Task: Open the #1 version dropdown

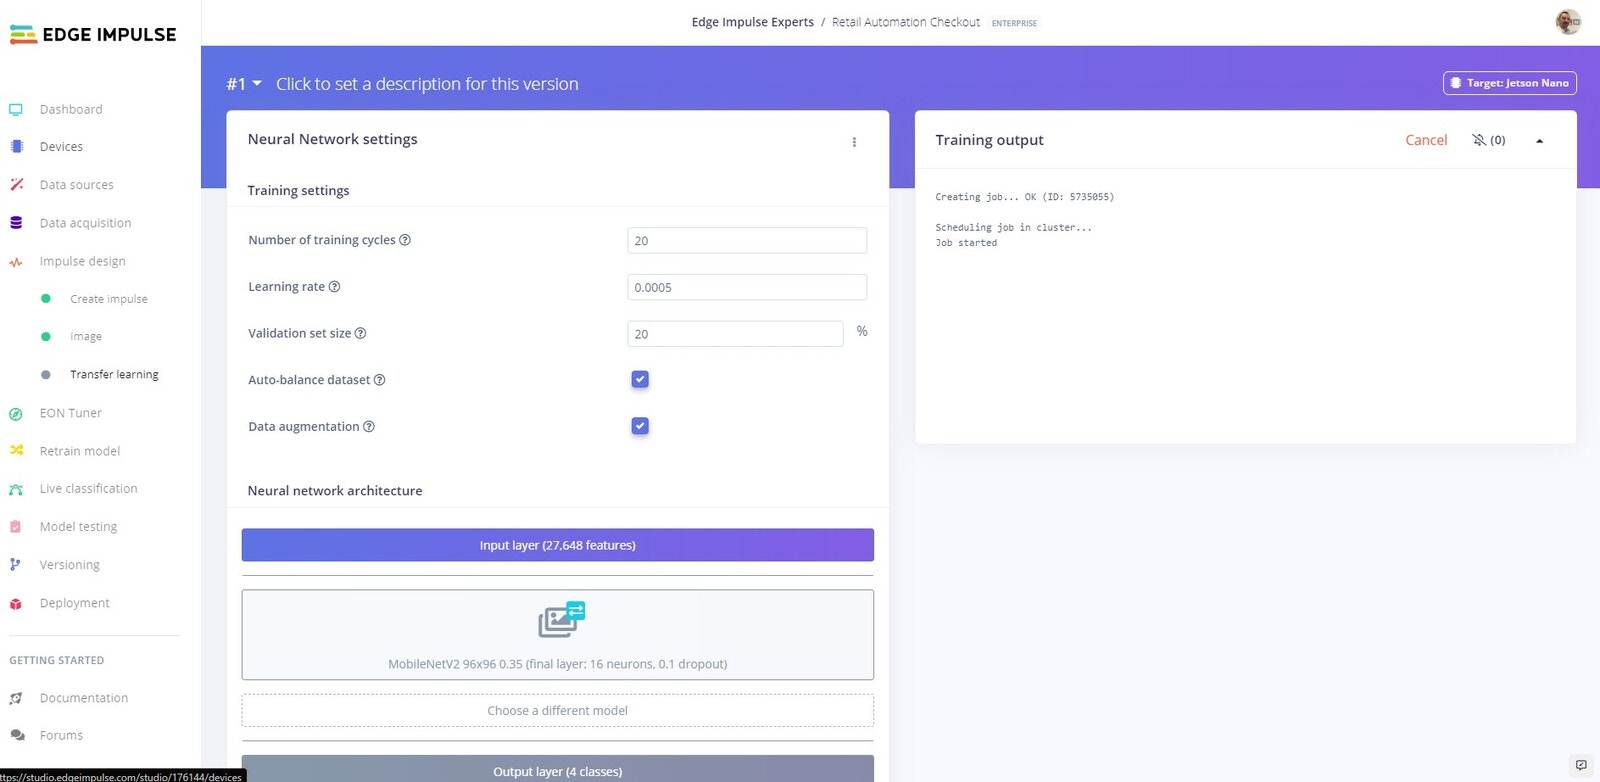Action: (x=244, y=84)
